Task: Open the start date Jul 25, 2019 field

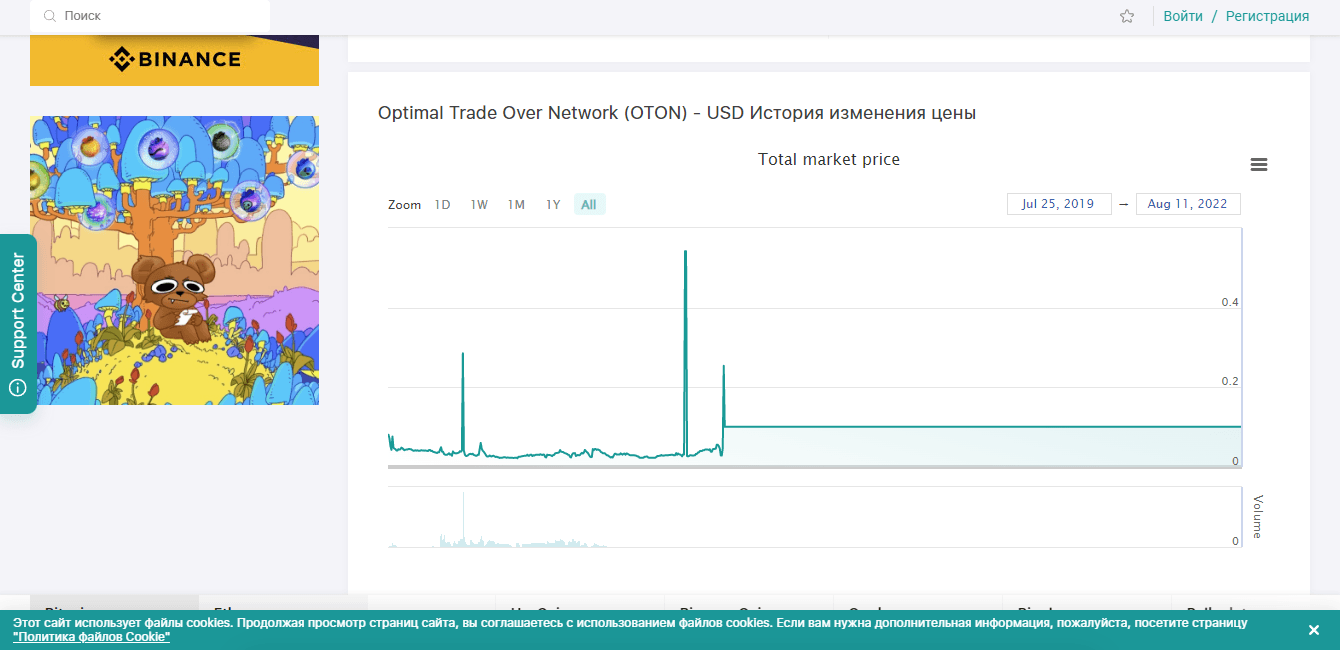Action: point(1058,204)
